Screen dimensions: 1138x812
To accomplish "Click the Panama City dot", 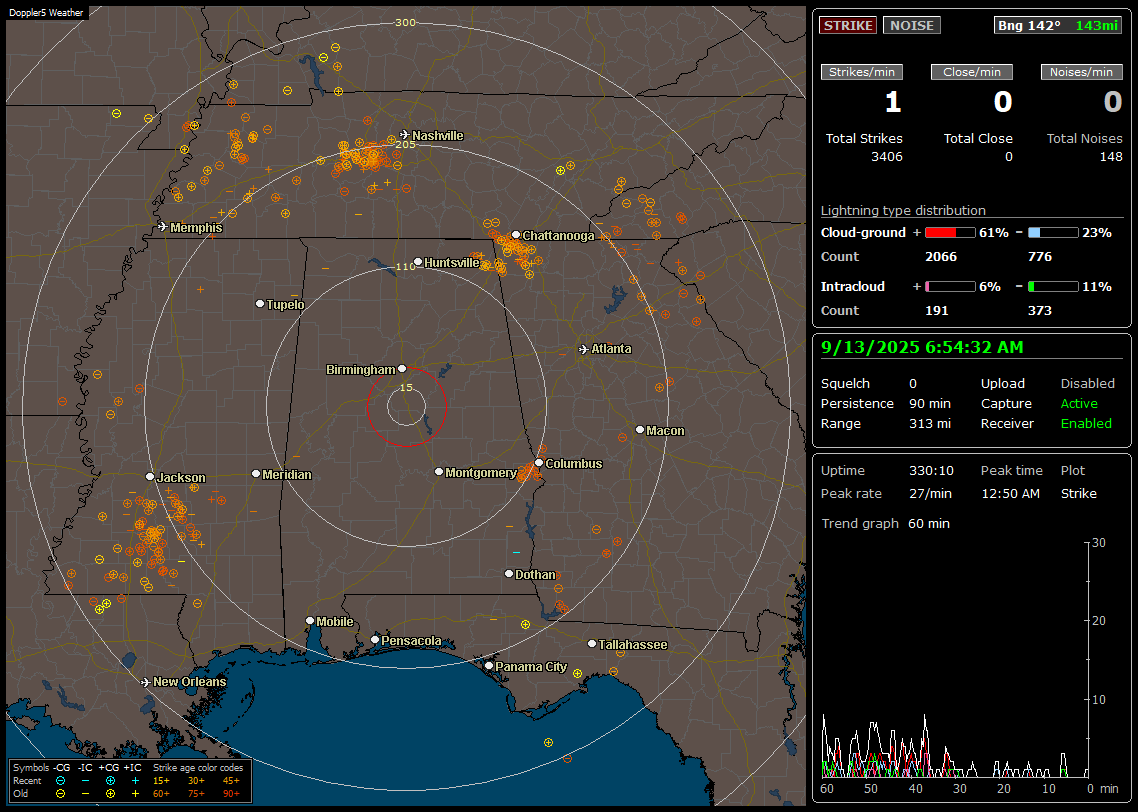I will [488, 665].
